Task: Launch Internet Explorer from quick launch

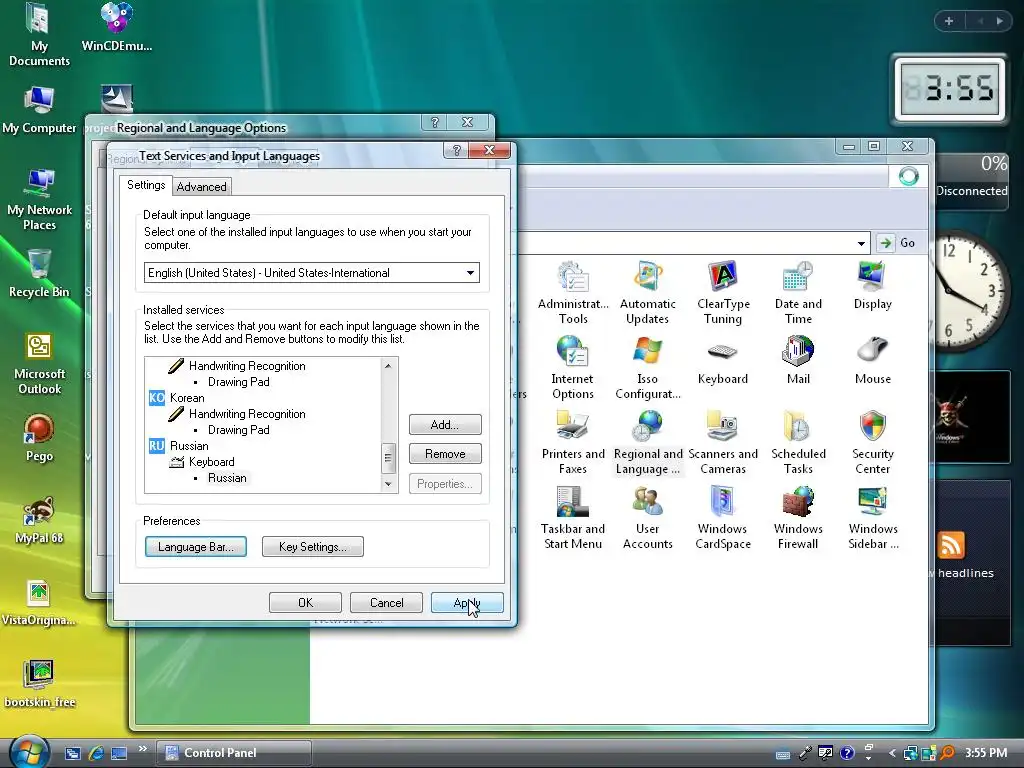Action: pos(96,753)
